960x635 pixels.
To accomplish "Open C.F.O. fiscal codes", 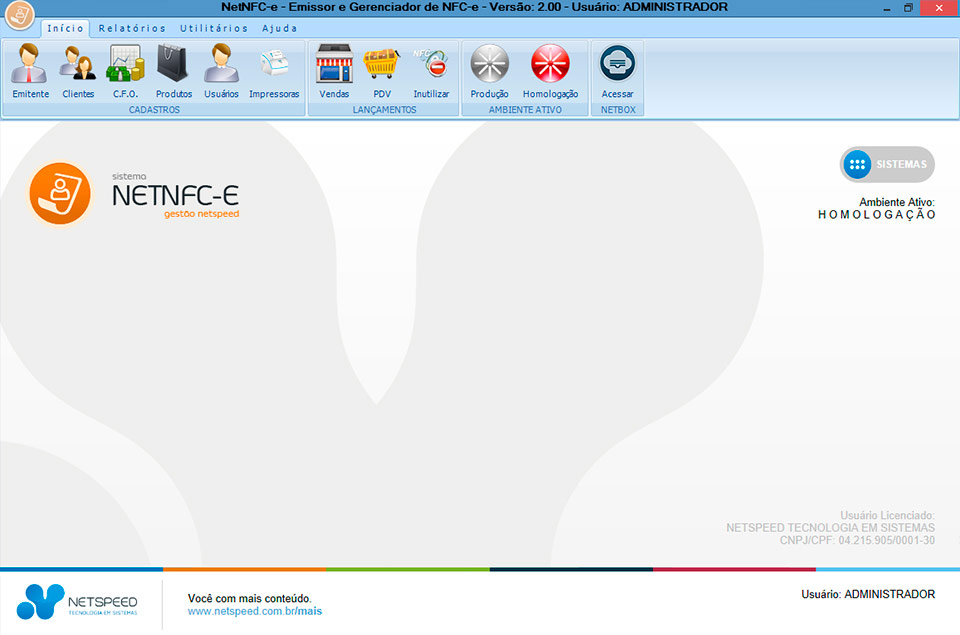I will click(x=126, y=71).
